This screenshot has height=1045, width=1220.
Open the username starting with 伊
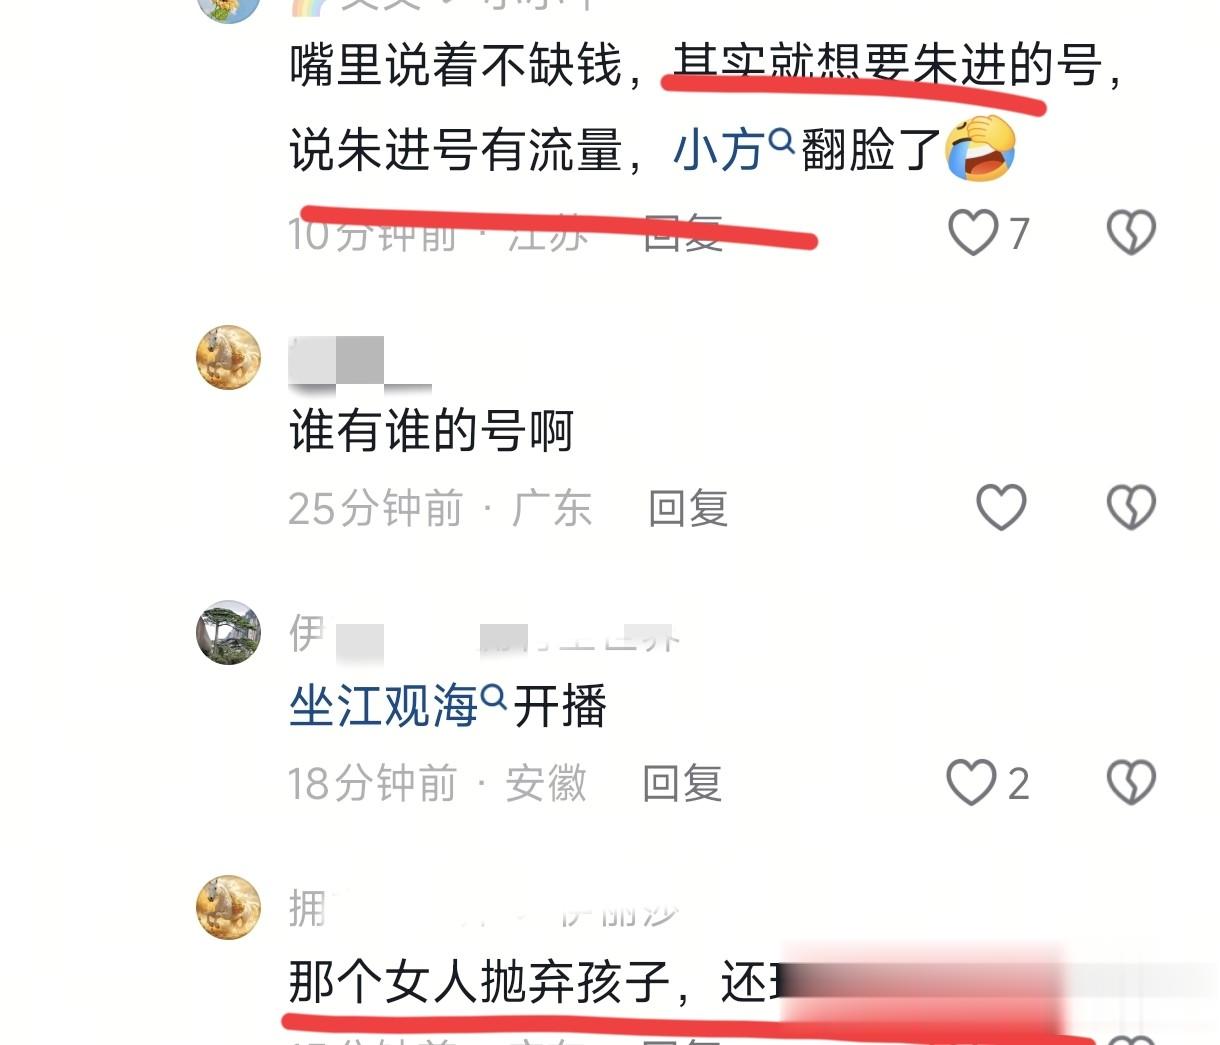(485, 634)
